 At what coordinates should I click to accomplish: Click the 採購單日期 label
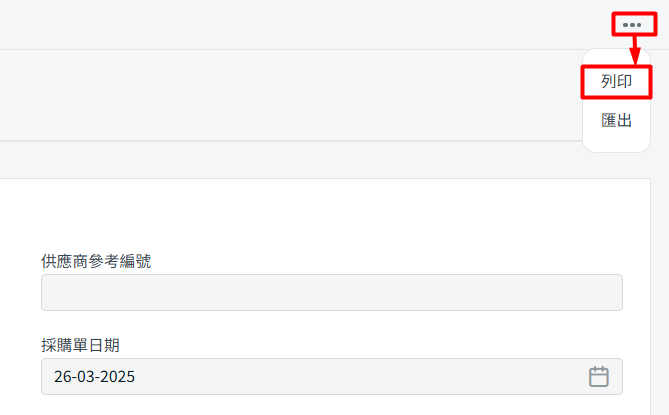[80, 345]
